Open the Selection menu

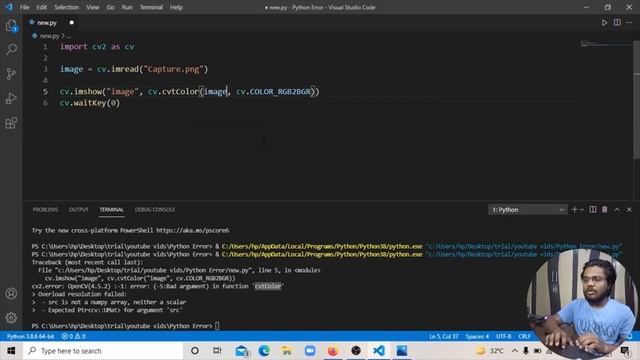[67, 7]
